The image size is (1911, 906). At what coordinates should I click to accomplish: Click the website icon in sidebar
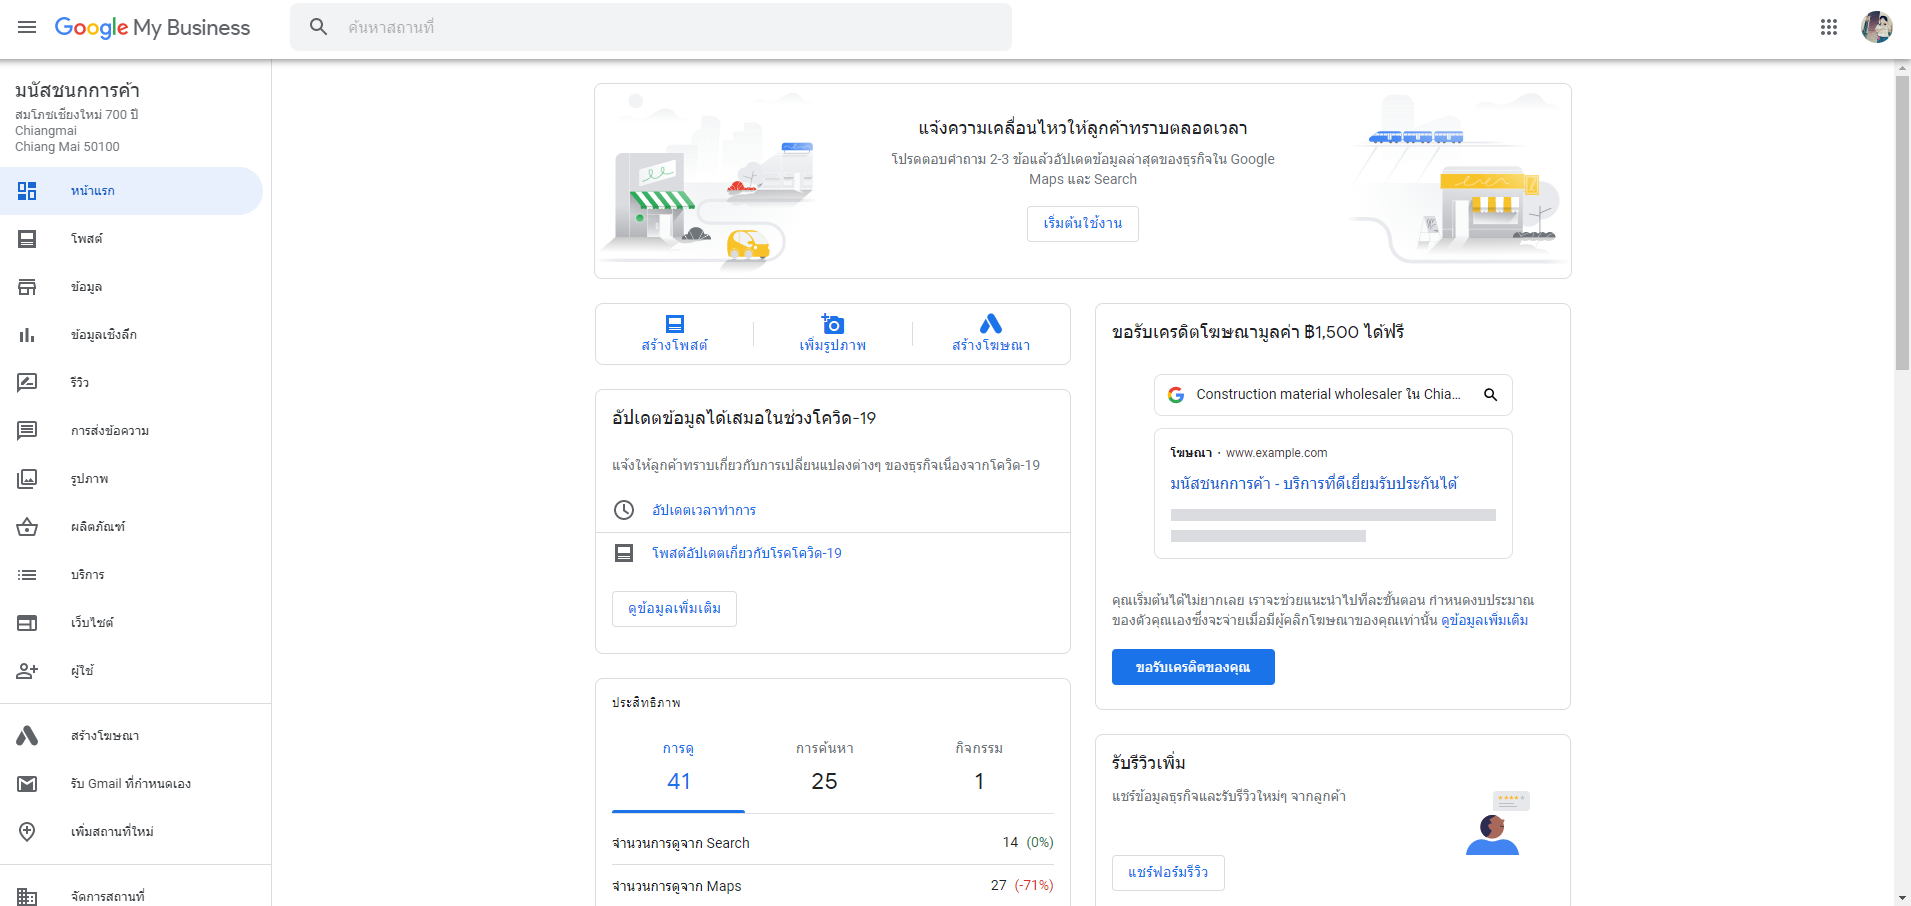point(27,623)
